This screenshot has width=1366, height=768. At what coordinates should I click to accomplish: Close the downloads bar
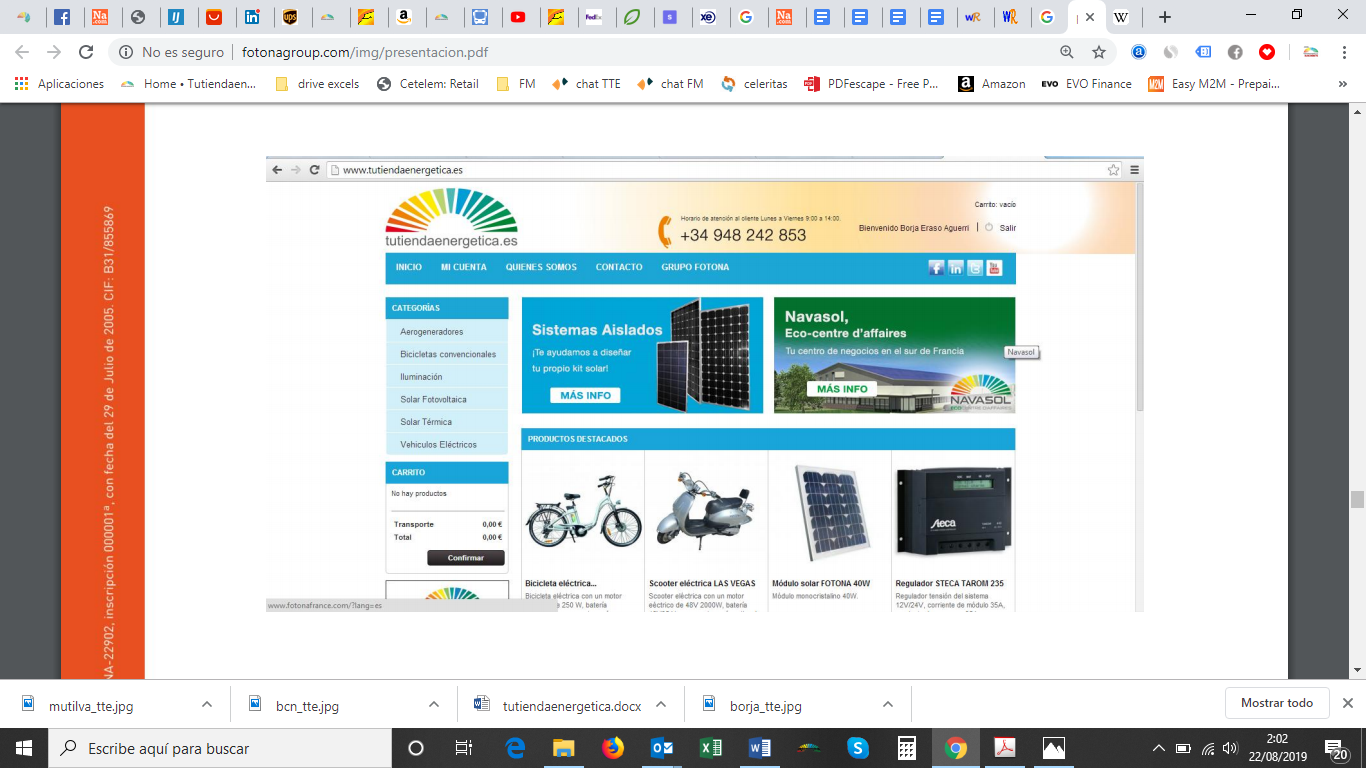(x=1348, y=703)
